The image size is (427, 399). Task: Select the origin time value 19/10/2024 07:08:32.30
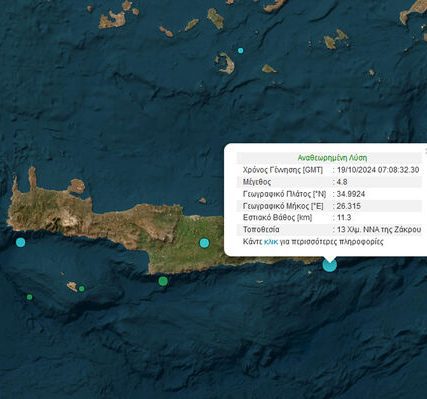378,170
